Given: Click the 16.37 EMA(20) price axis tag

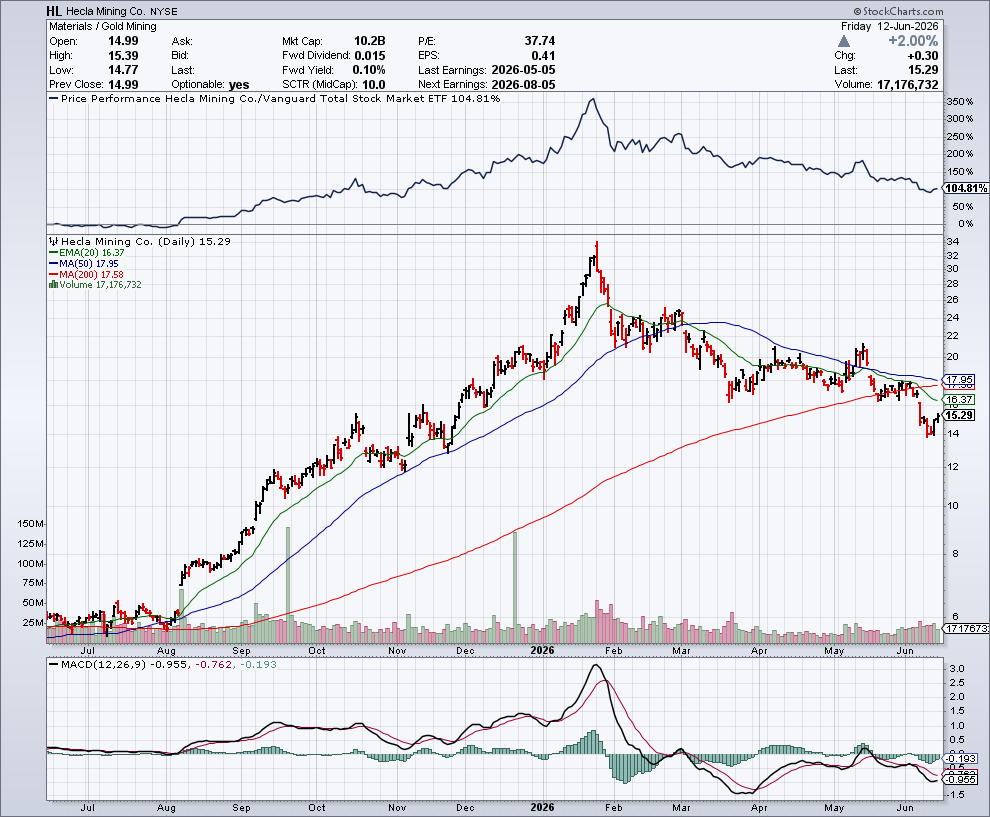Looking at the screenshot, I should point(959,400).
